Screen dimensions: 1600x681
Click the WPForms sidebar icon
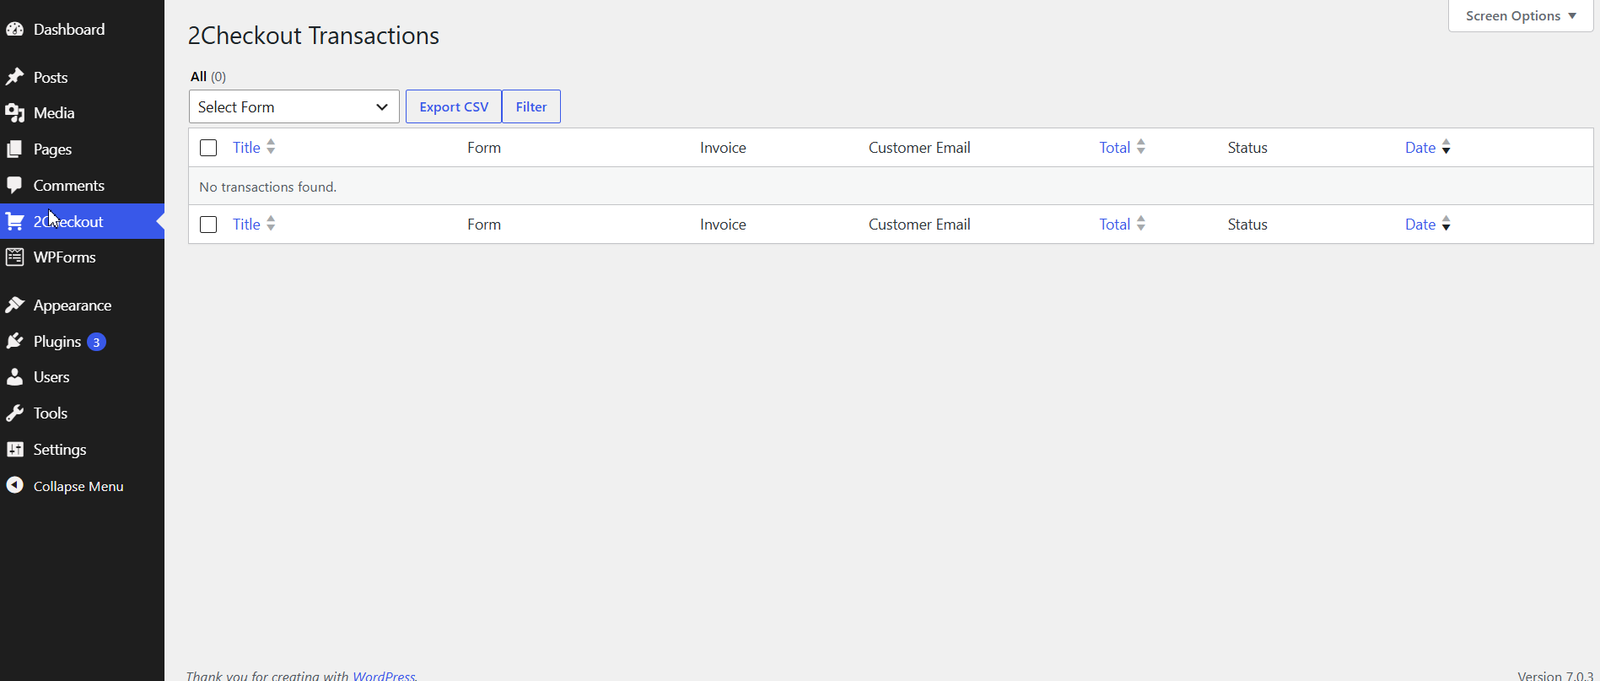tap(15, 257)
